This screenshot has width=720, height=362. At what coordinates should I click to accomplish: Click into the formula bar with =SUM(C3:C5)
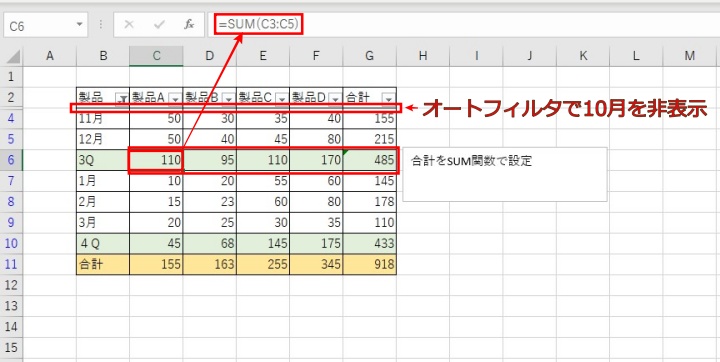coord(464,25)
